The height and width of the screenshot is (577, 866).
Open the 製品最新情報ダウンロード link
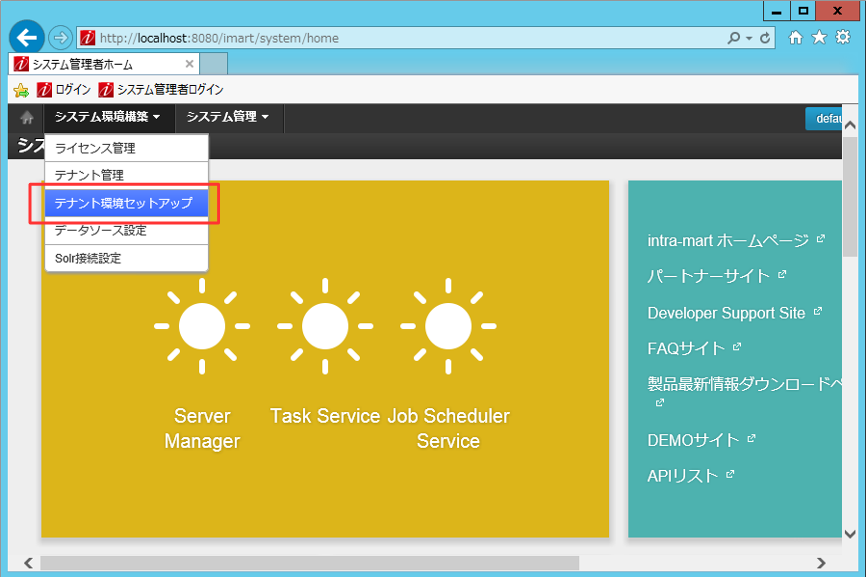coord(744,384)
